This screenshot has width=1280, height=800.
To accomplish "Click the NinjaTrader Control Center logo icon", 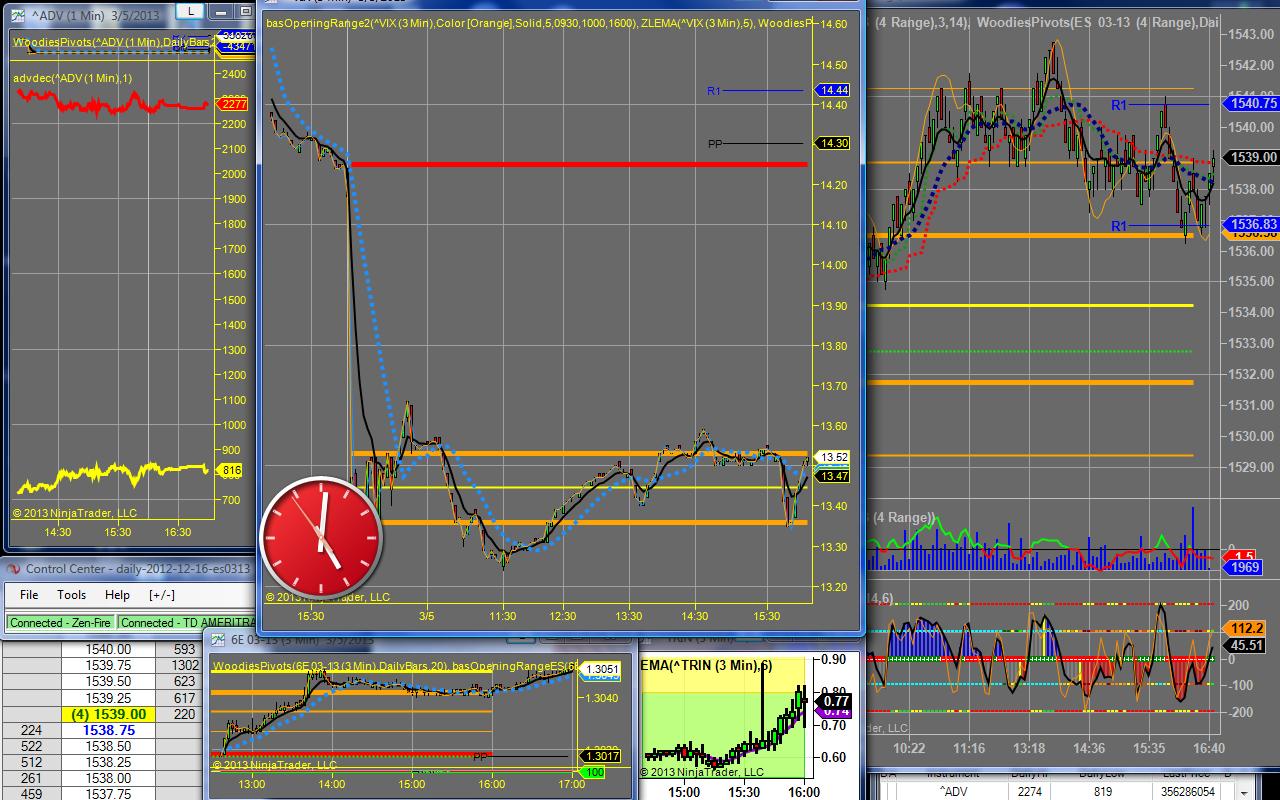I will (14, 569).
